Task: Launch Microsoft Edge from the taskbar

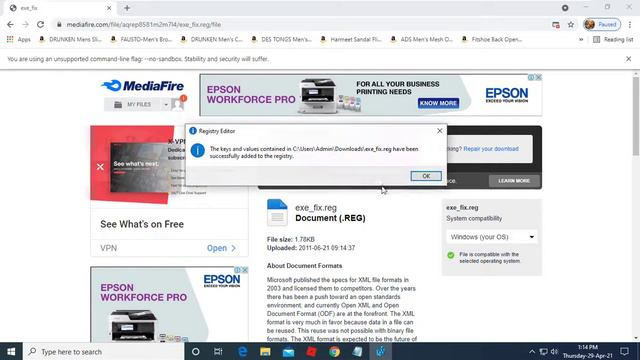Action: (x=242, y=351)
